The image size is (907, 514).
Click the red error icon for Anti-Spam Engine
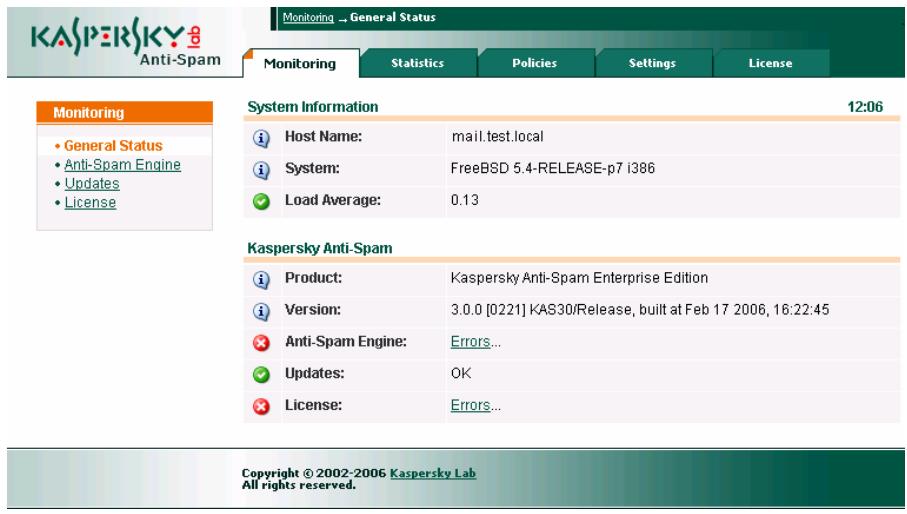click(x=261, y=343)
